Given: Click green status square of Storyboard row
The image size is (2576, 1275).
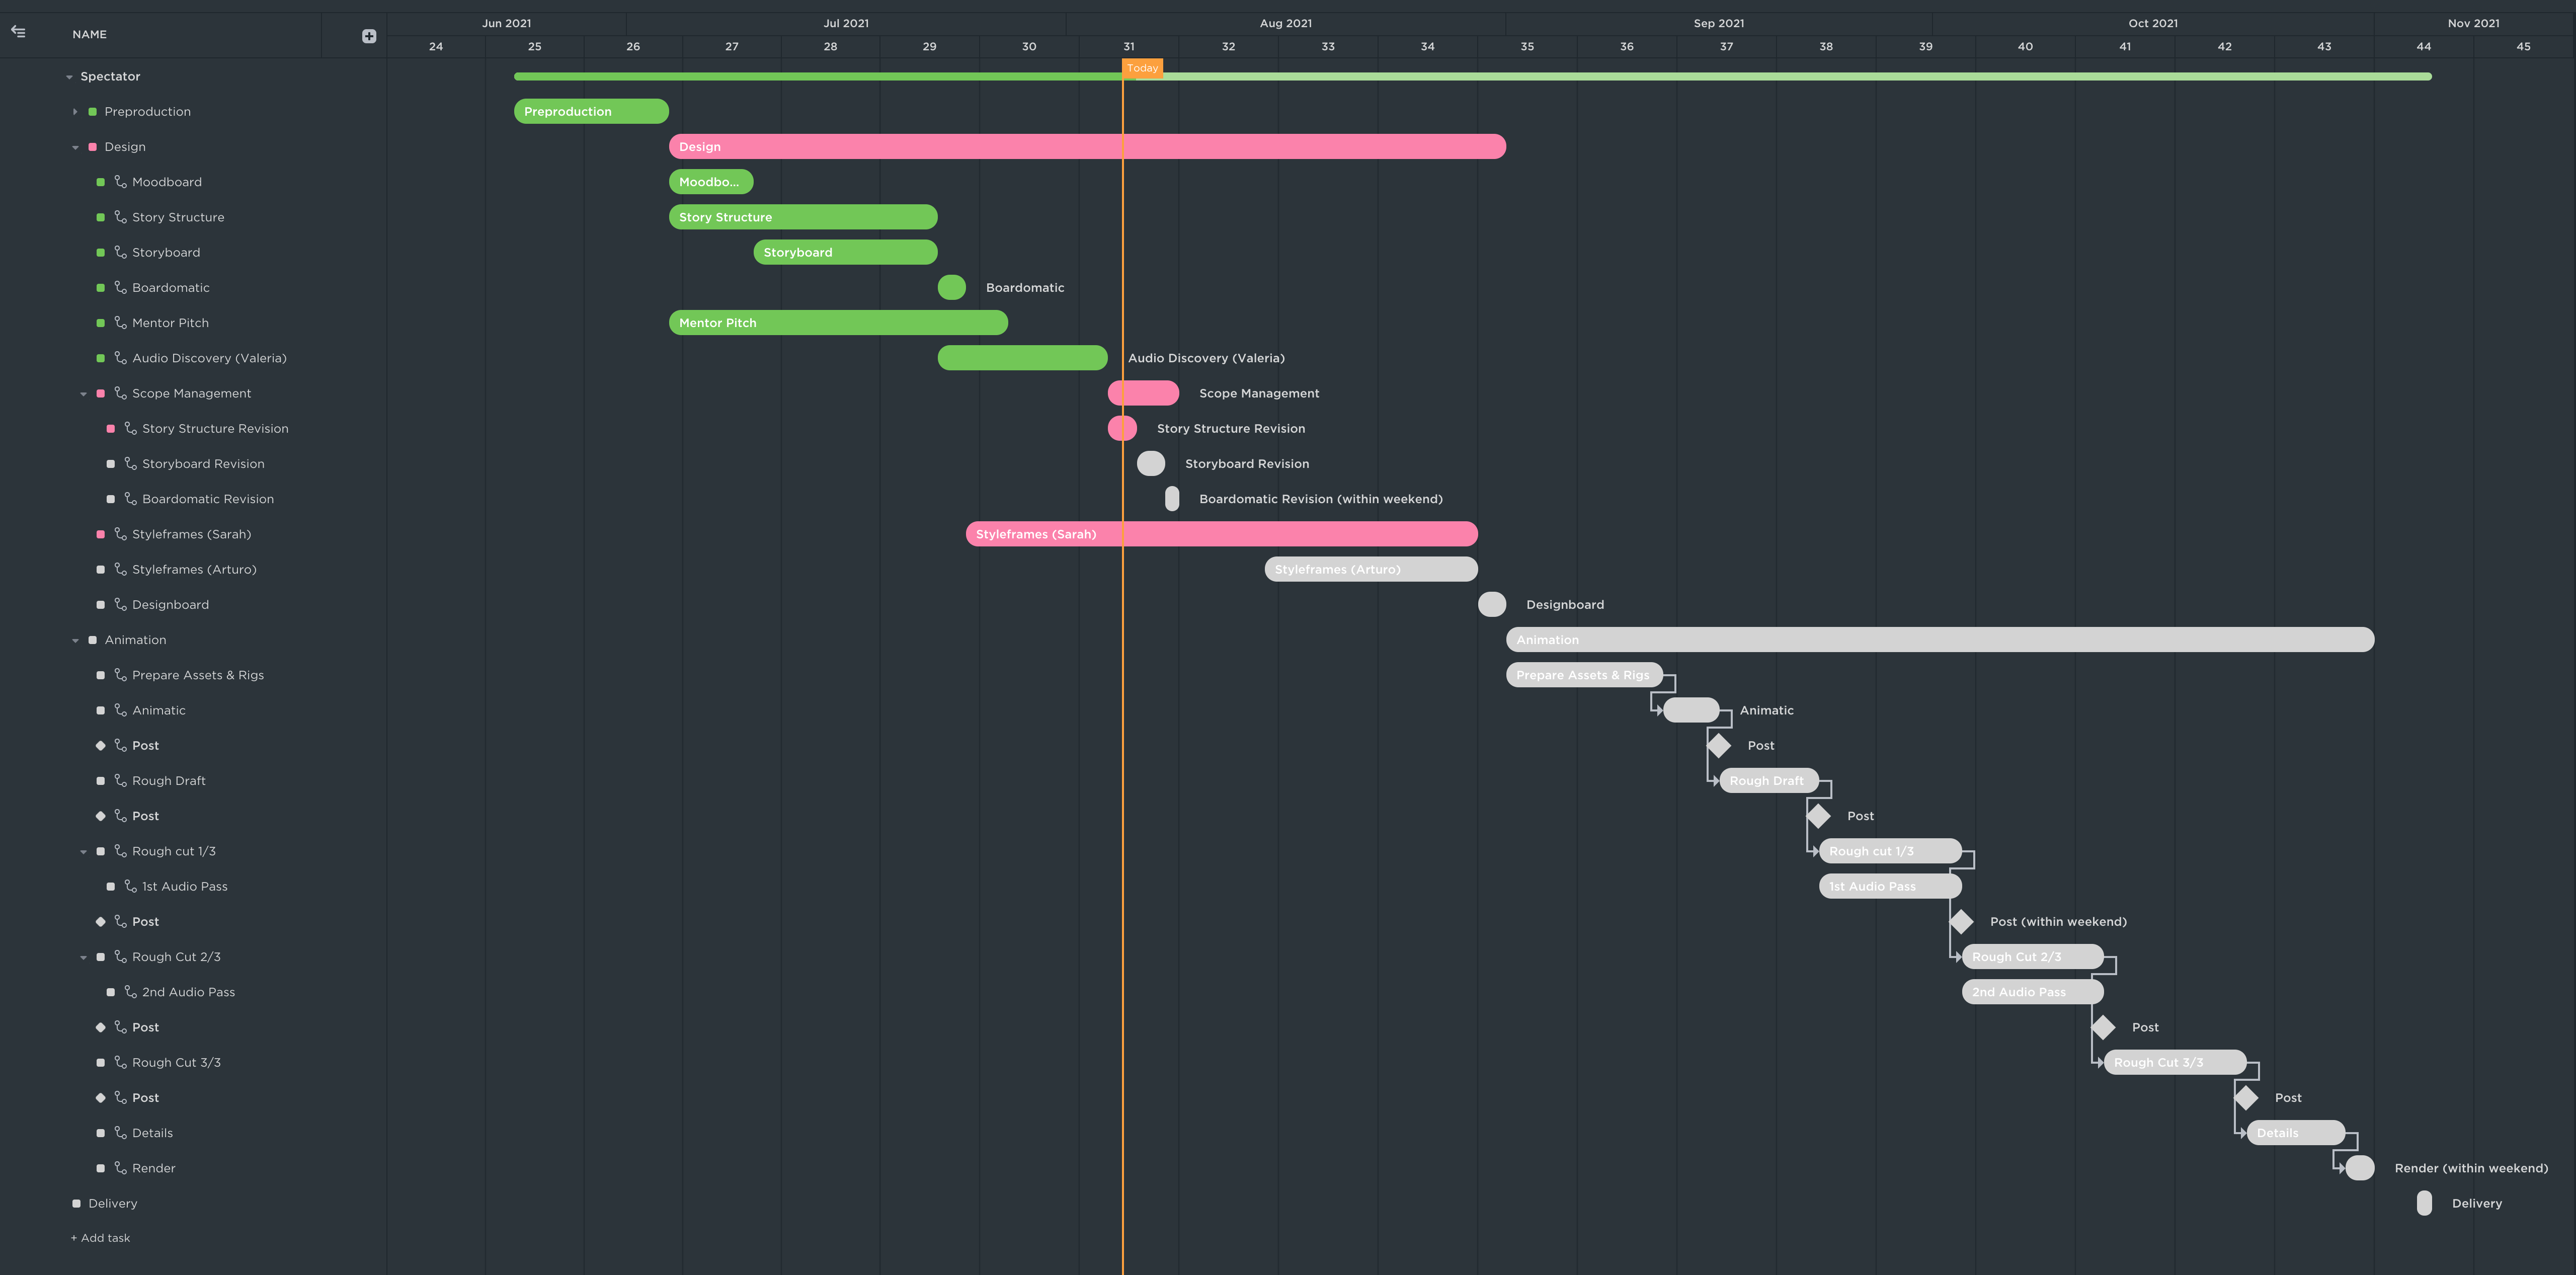Looking at the screenshot, I should (100, 252).
